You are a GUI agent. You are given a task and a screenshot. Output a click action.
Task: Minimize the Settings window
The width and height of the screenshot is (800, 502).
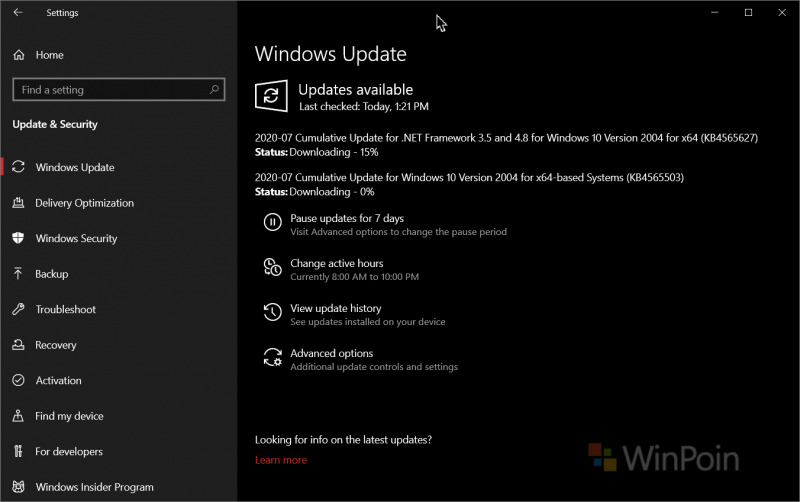(x=715, y=12)
